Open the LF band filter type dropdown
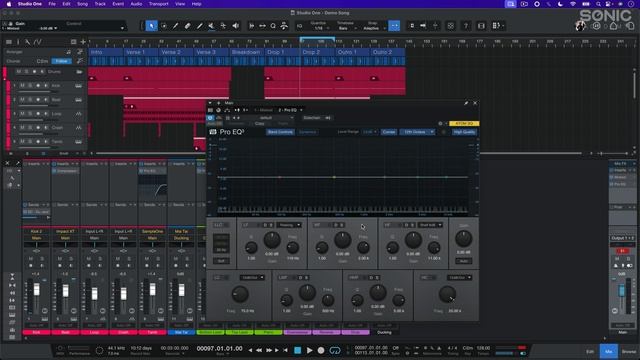 tap(289, 225)
